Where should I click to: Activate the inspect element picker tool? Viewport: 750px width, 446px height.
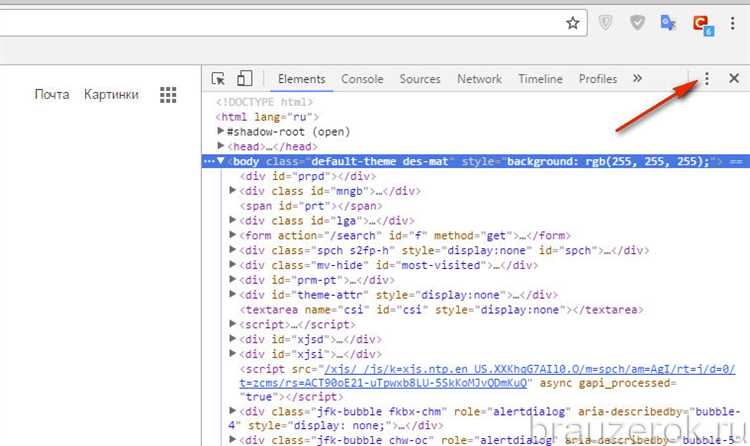[218, 79]
